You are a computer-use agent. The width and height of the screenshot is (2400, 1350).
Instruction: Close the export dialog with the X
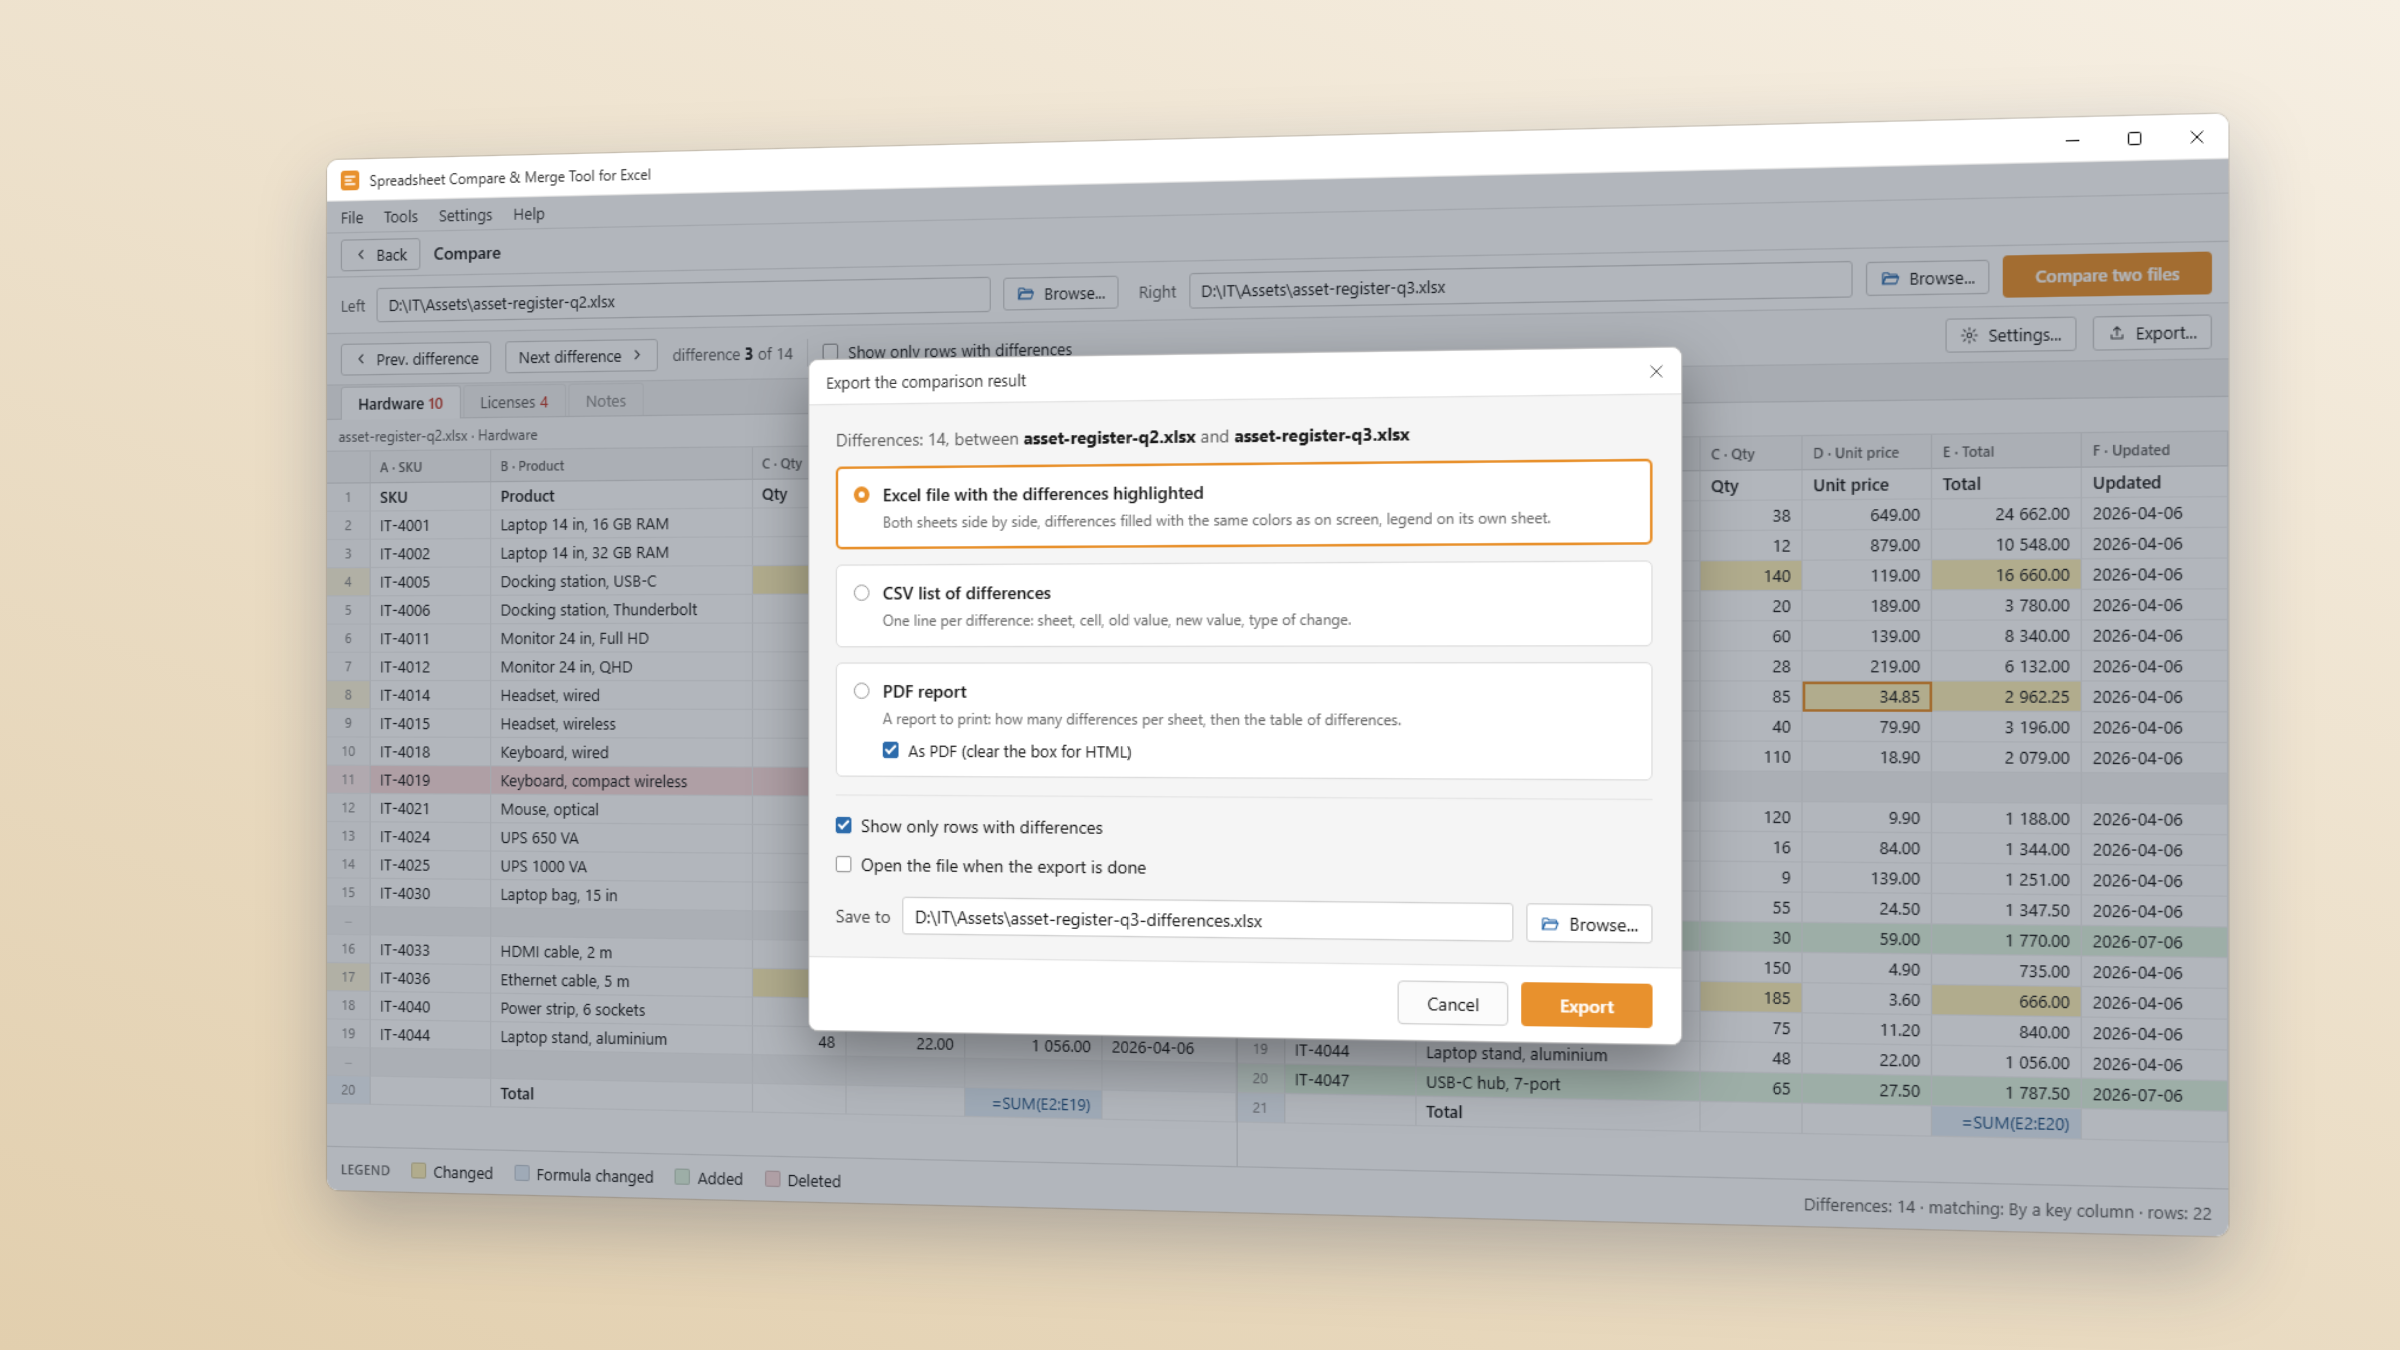pos(1656,372)
